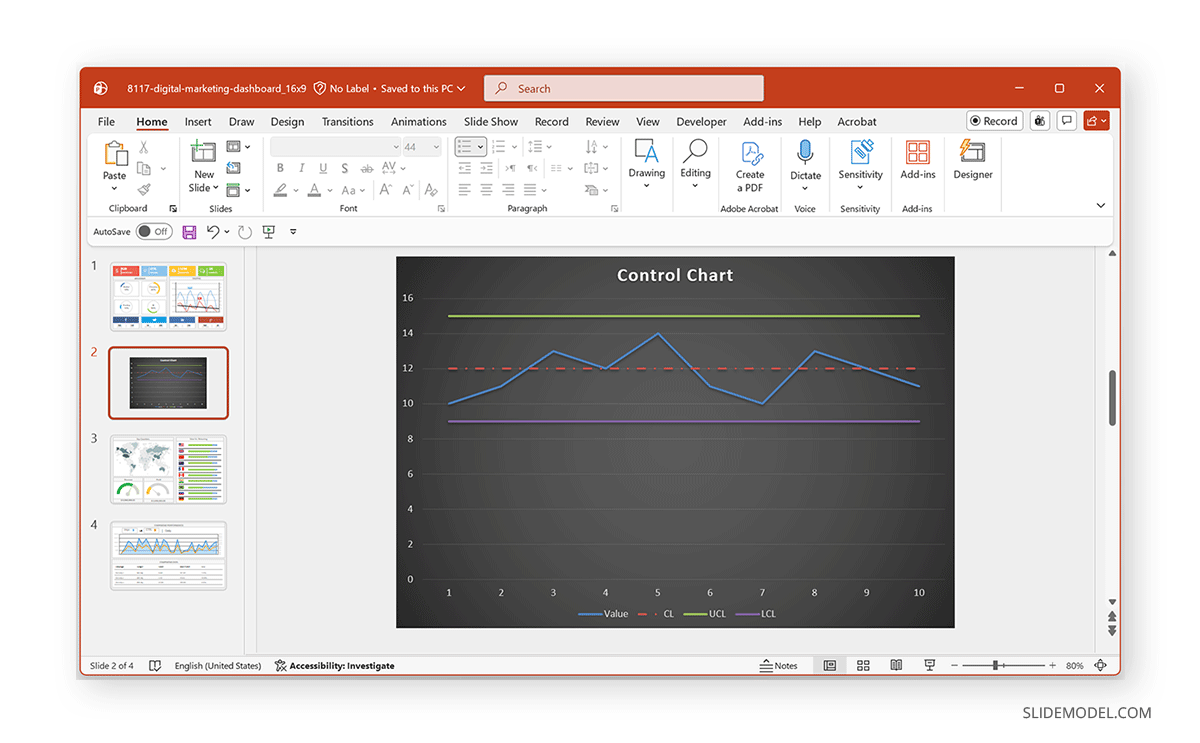Decrease font size with the smaller A icon
The image size is (1200, 743).
coord(407,189)
